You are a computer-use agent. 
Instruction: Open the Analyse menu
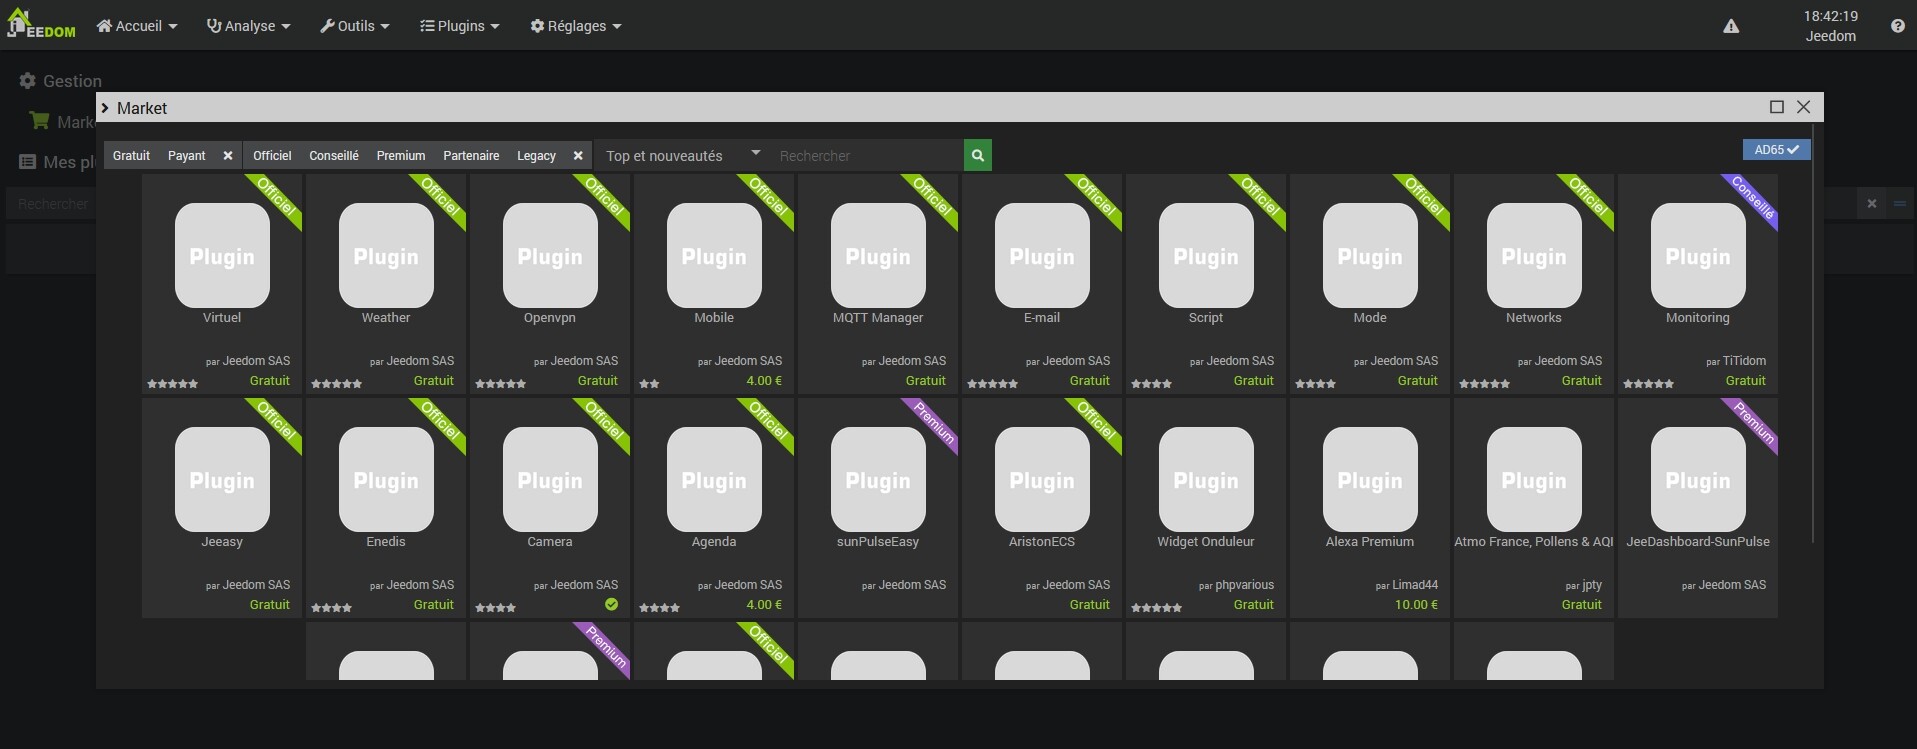(x=248, y=26)
